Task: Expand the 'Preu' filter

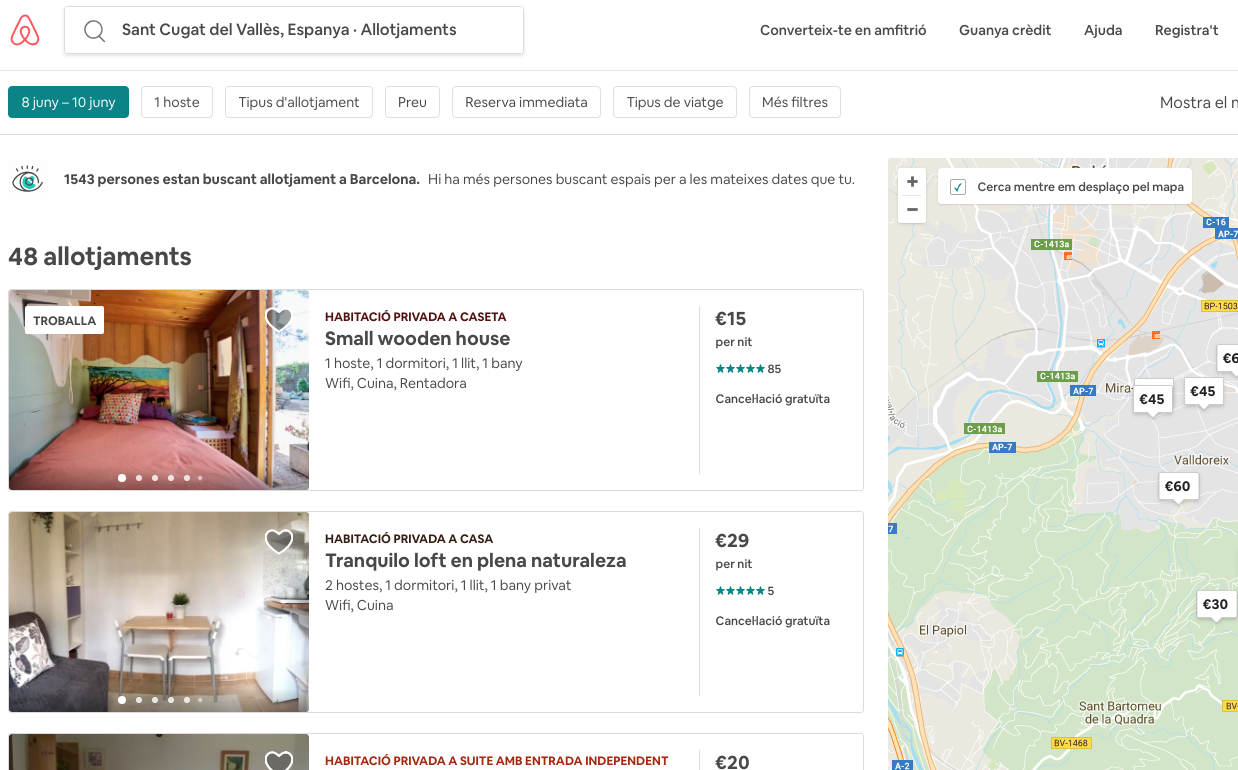Action: tap(412, 101)
